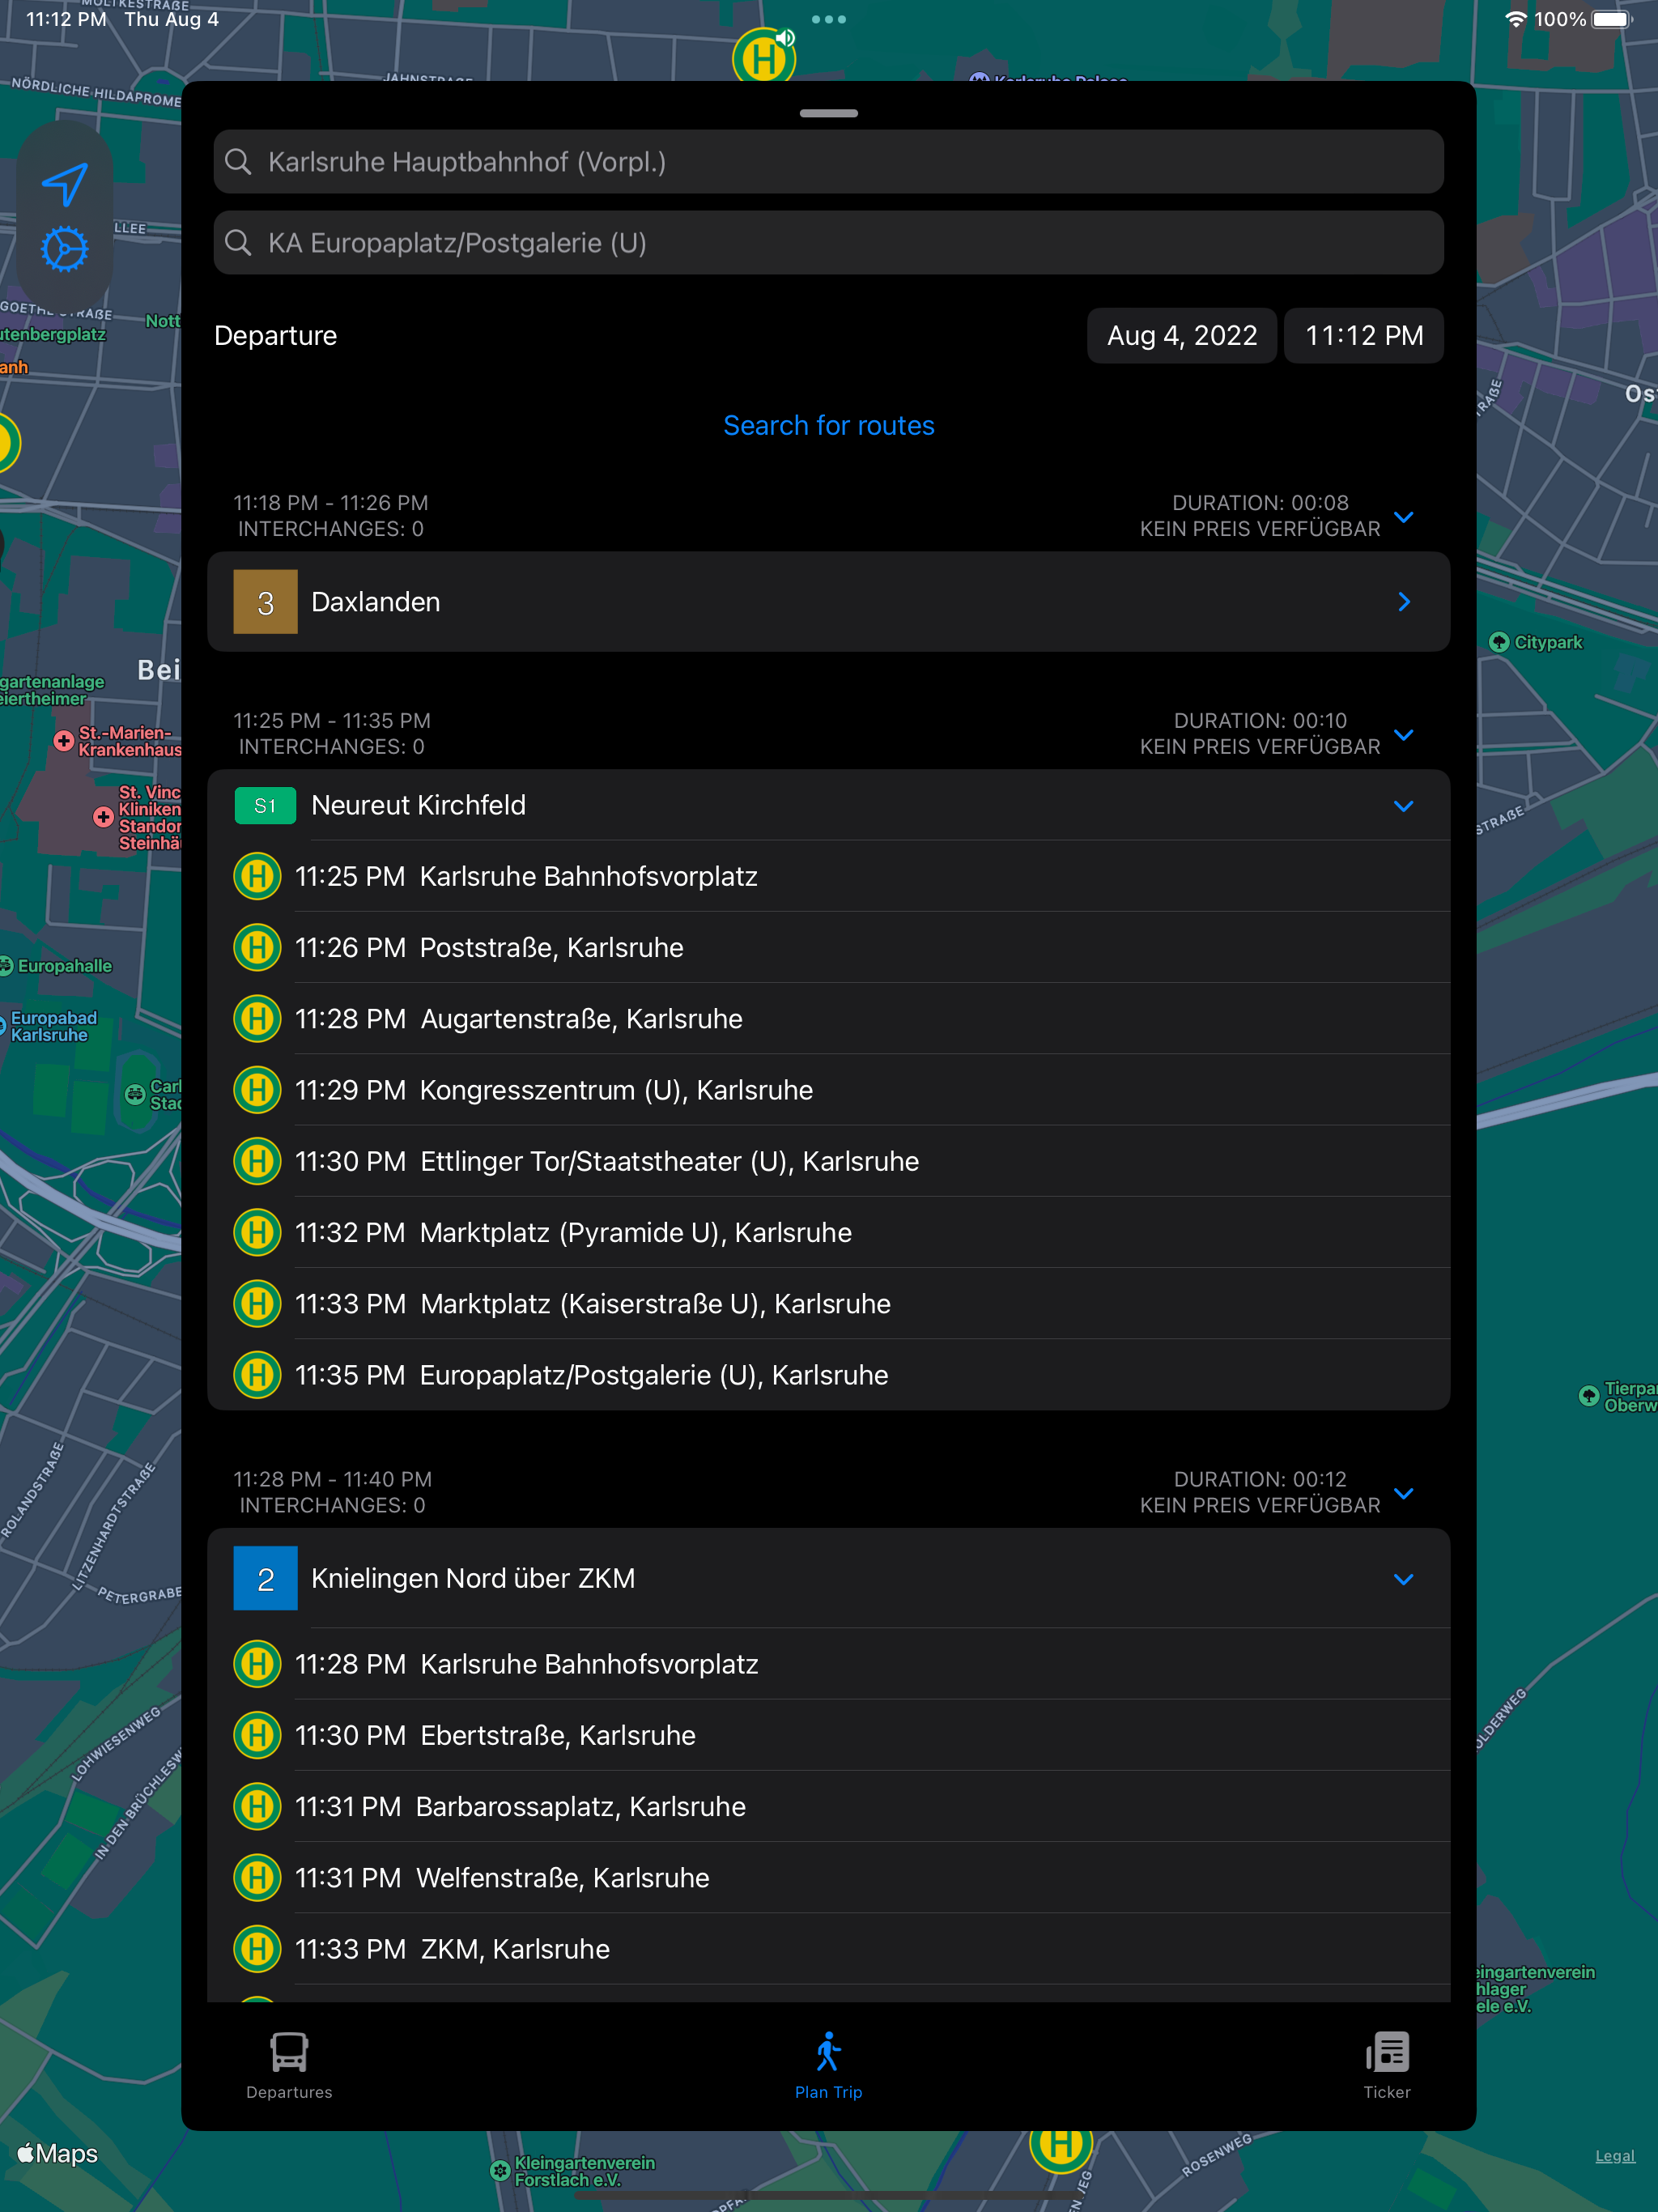
Task: Tap line 3 badge for Daxlanden
Action: [x=265, y=602]
